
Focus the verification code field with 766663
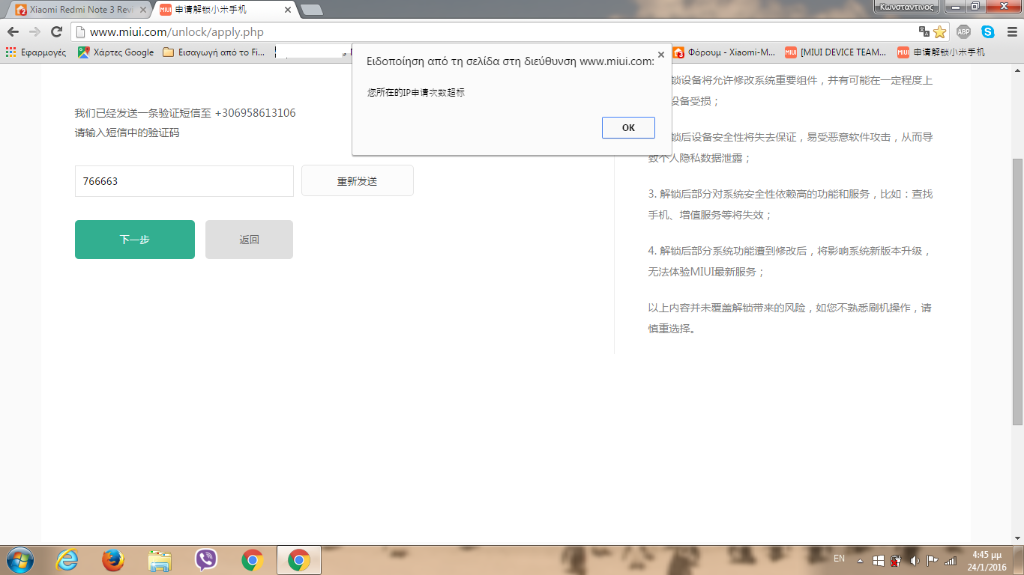184,181
